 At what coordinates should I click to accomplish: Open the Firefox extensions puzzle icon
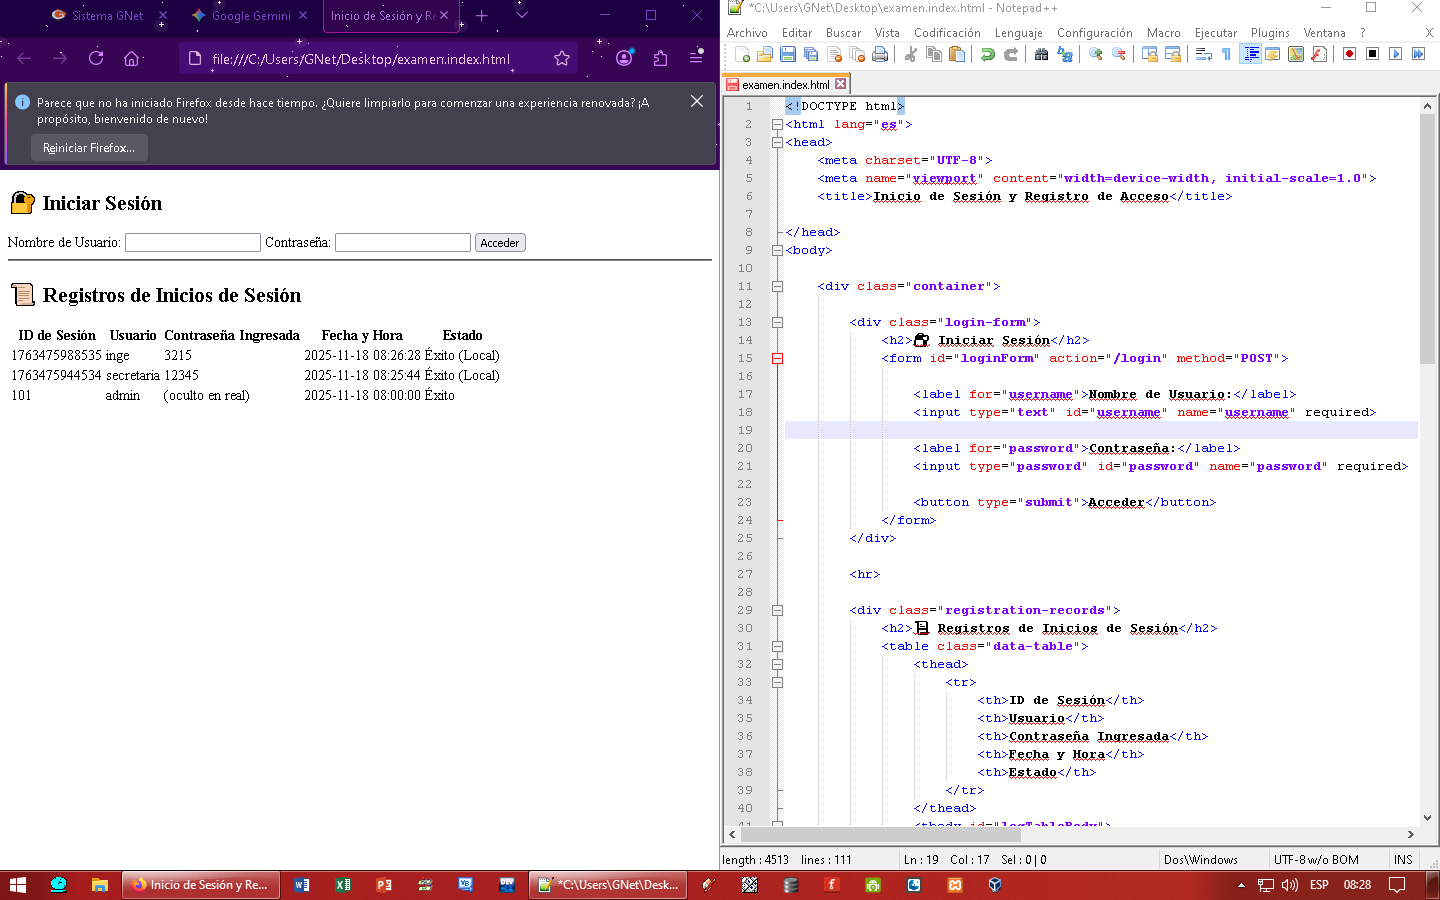point(660,58)
